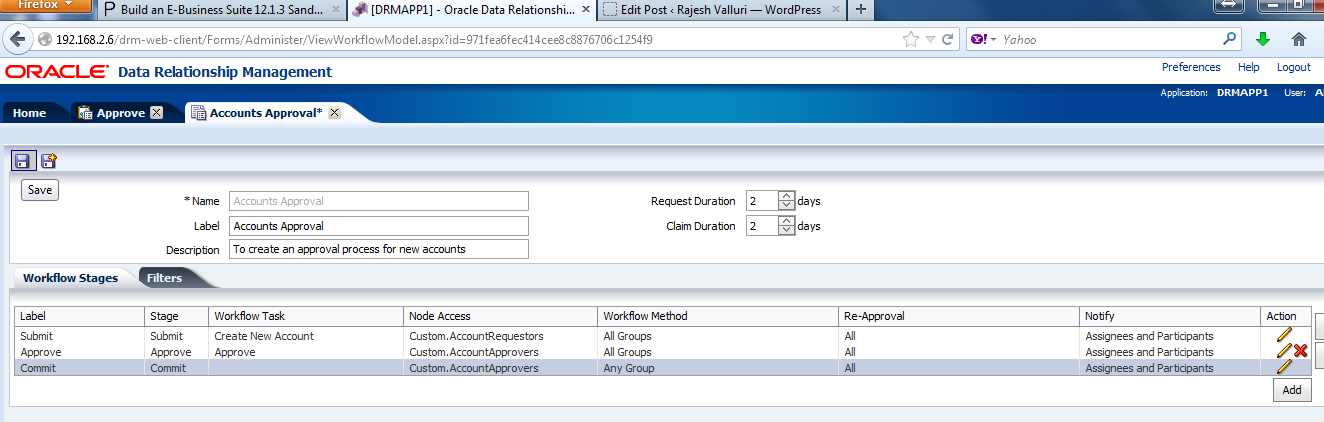The height and width of the screenshot is (422, 1324).
Task: Switch to the Filters tab
Action: [x=164, y=278]
